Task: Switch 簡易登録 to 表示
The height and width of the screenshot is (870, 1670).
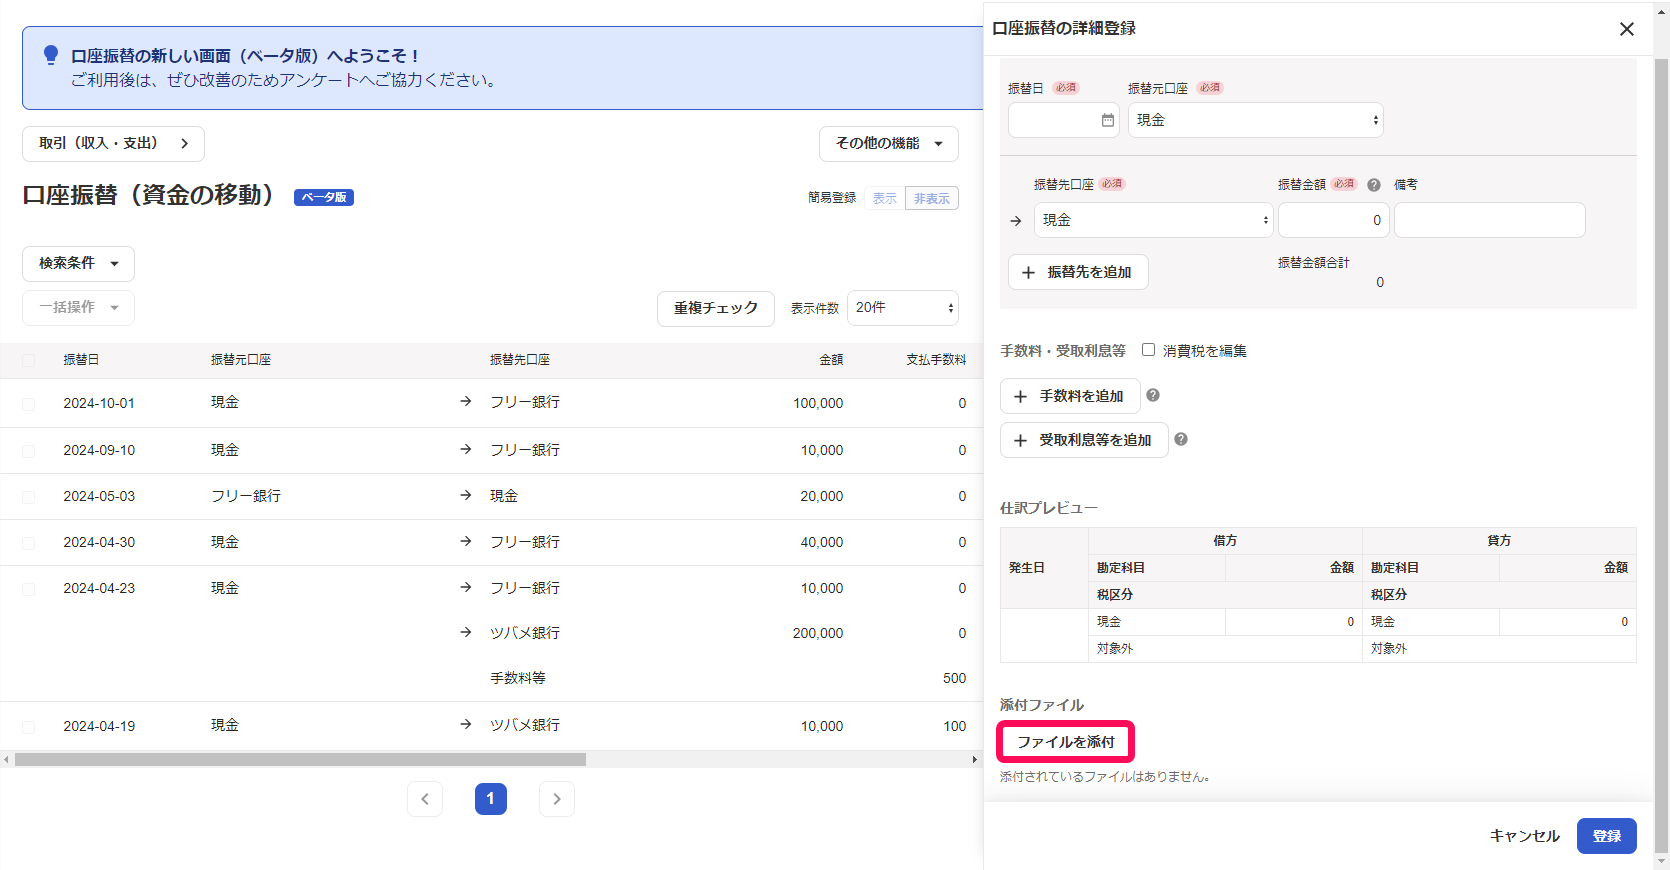Action: (x=885, y=198)
